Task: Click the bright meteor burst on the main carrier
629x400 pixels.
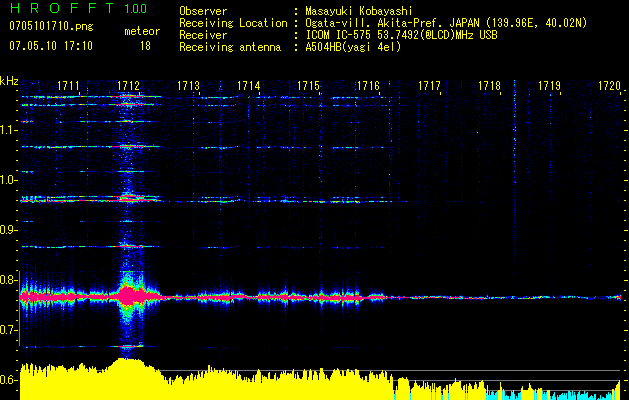Action: 128,297
